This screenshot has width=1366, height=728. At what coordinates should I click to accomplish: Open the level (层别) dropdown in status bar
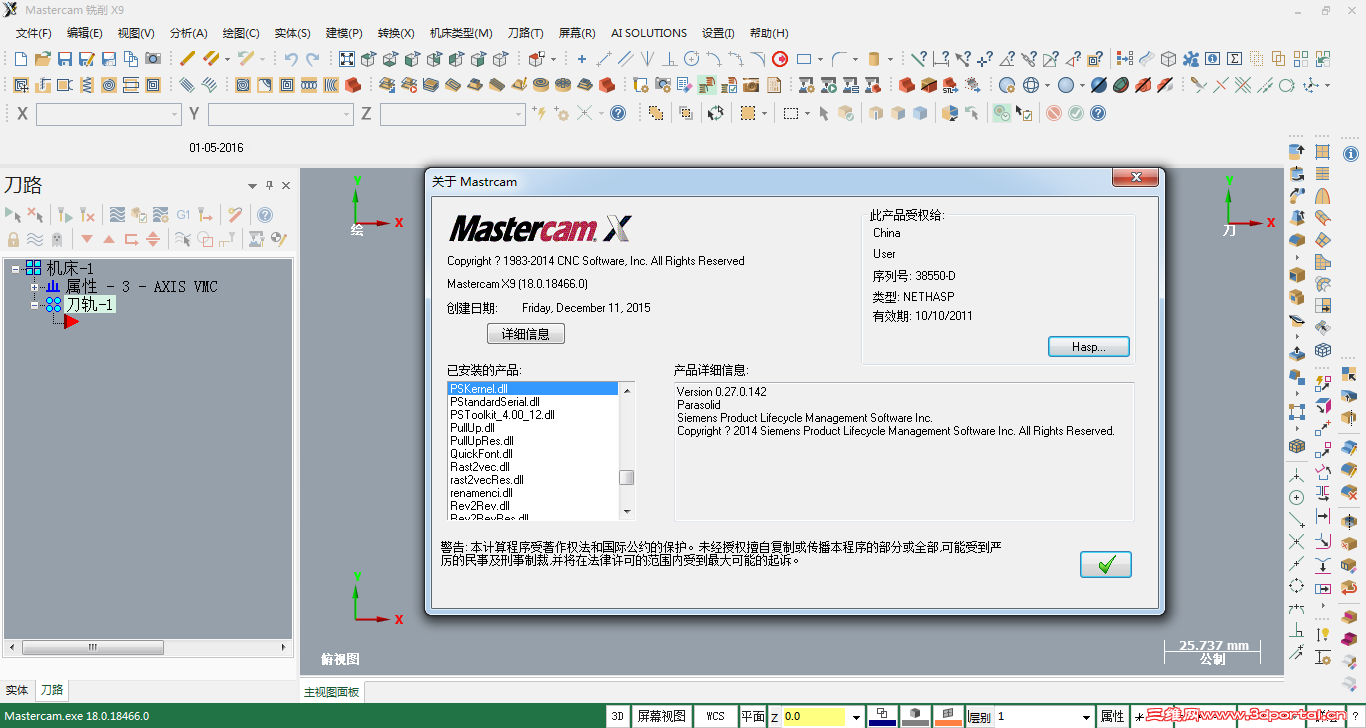click(x=1086, y=717)
